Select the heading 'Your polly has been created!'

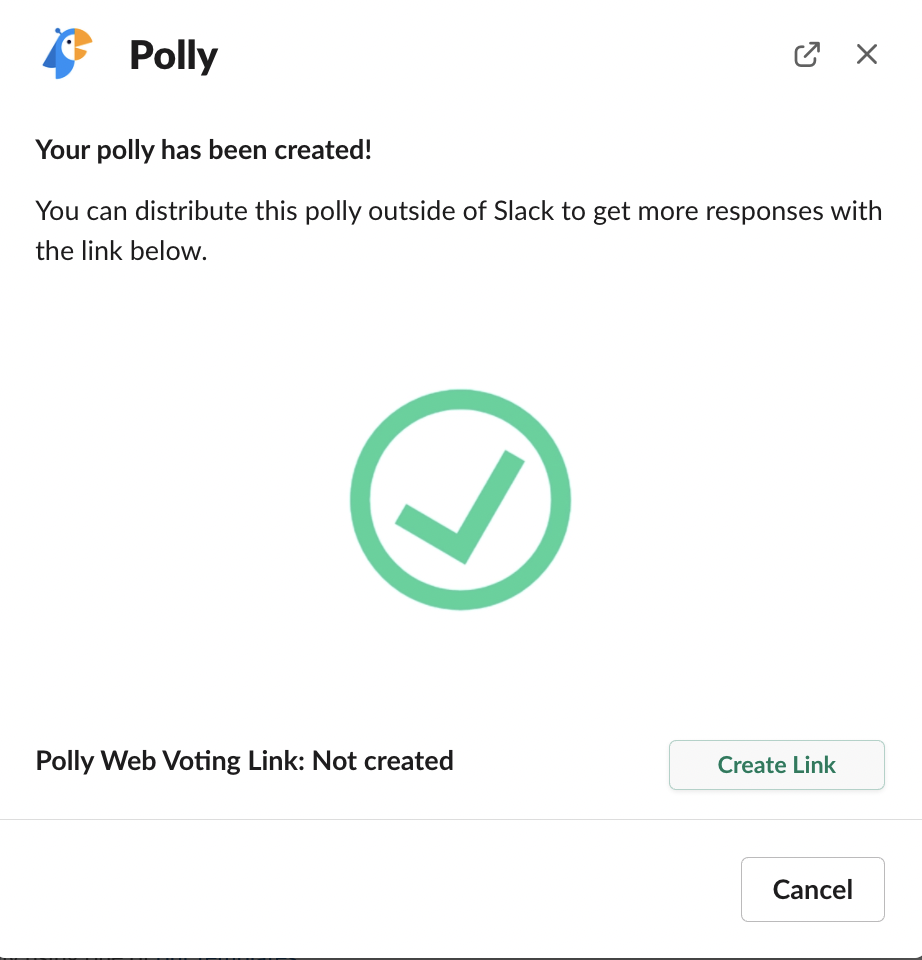click(x=203, y=150)
